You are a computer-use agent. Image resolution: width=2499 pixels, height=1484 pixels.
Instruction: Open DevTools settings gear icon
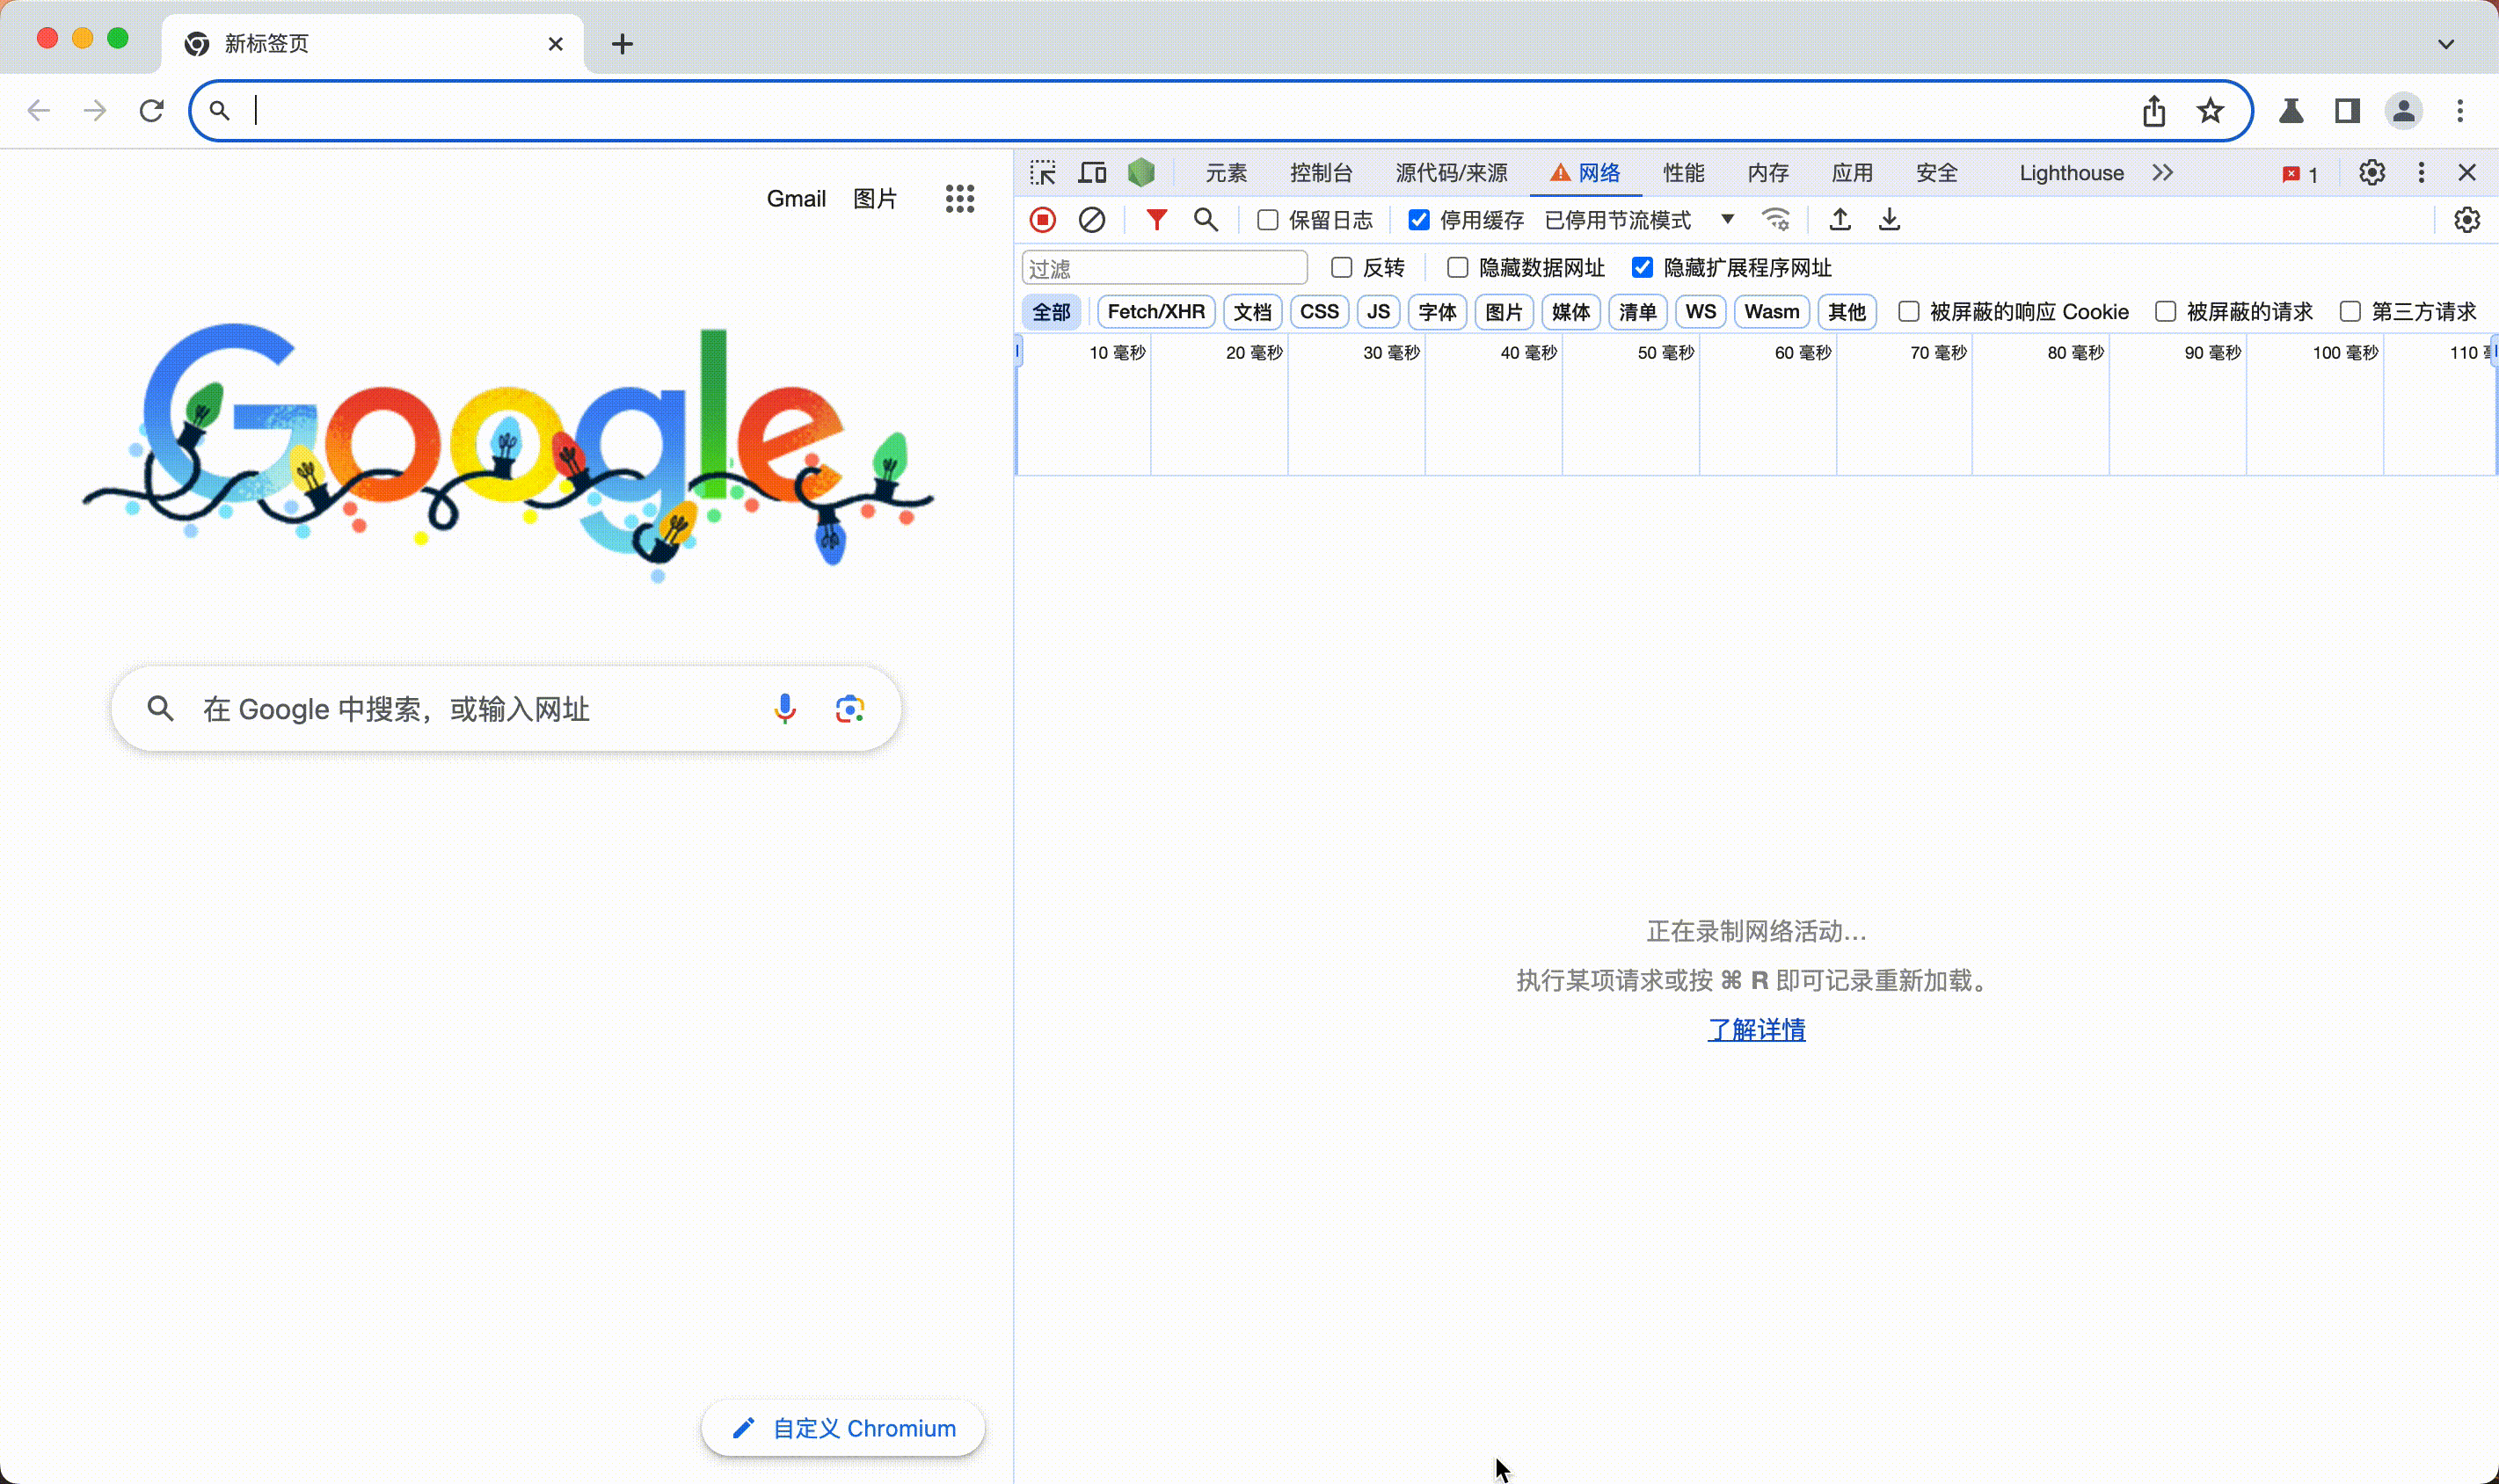pyautogui.click(x=2372, y=173)
